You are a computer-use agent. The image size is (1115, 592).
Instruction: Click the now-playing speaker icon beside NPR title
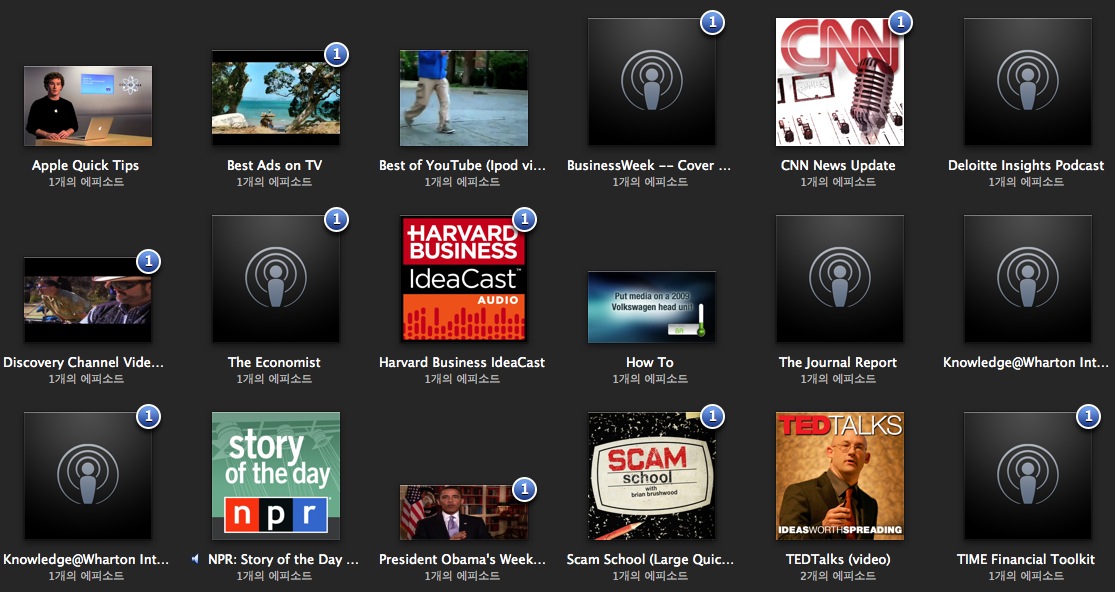(x=195, y=560)
